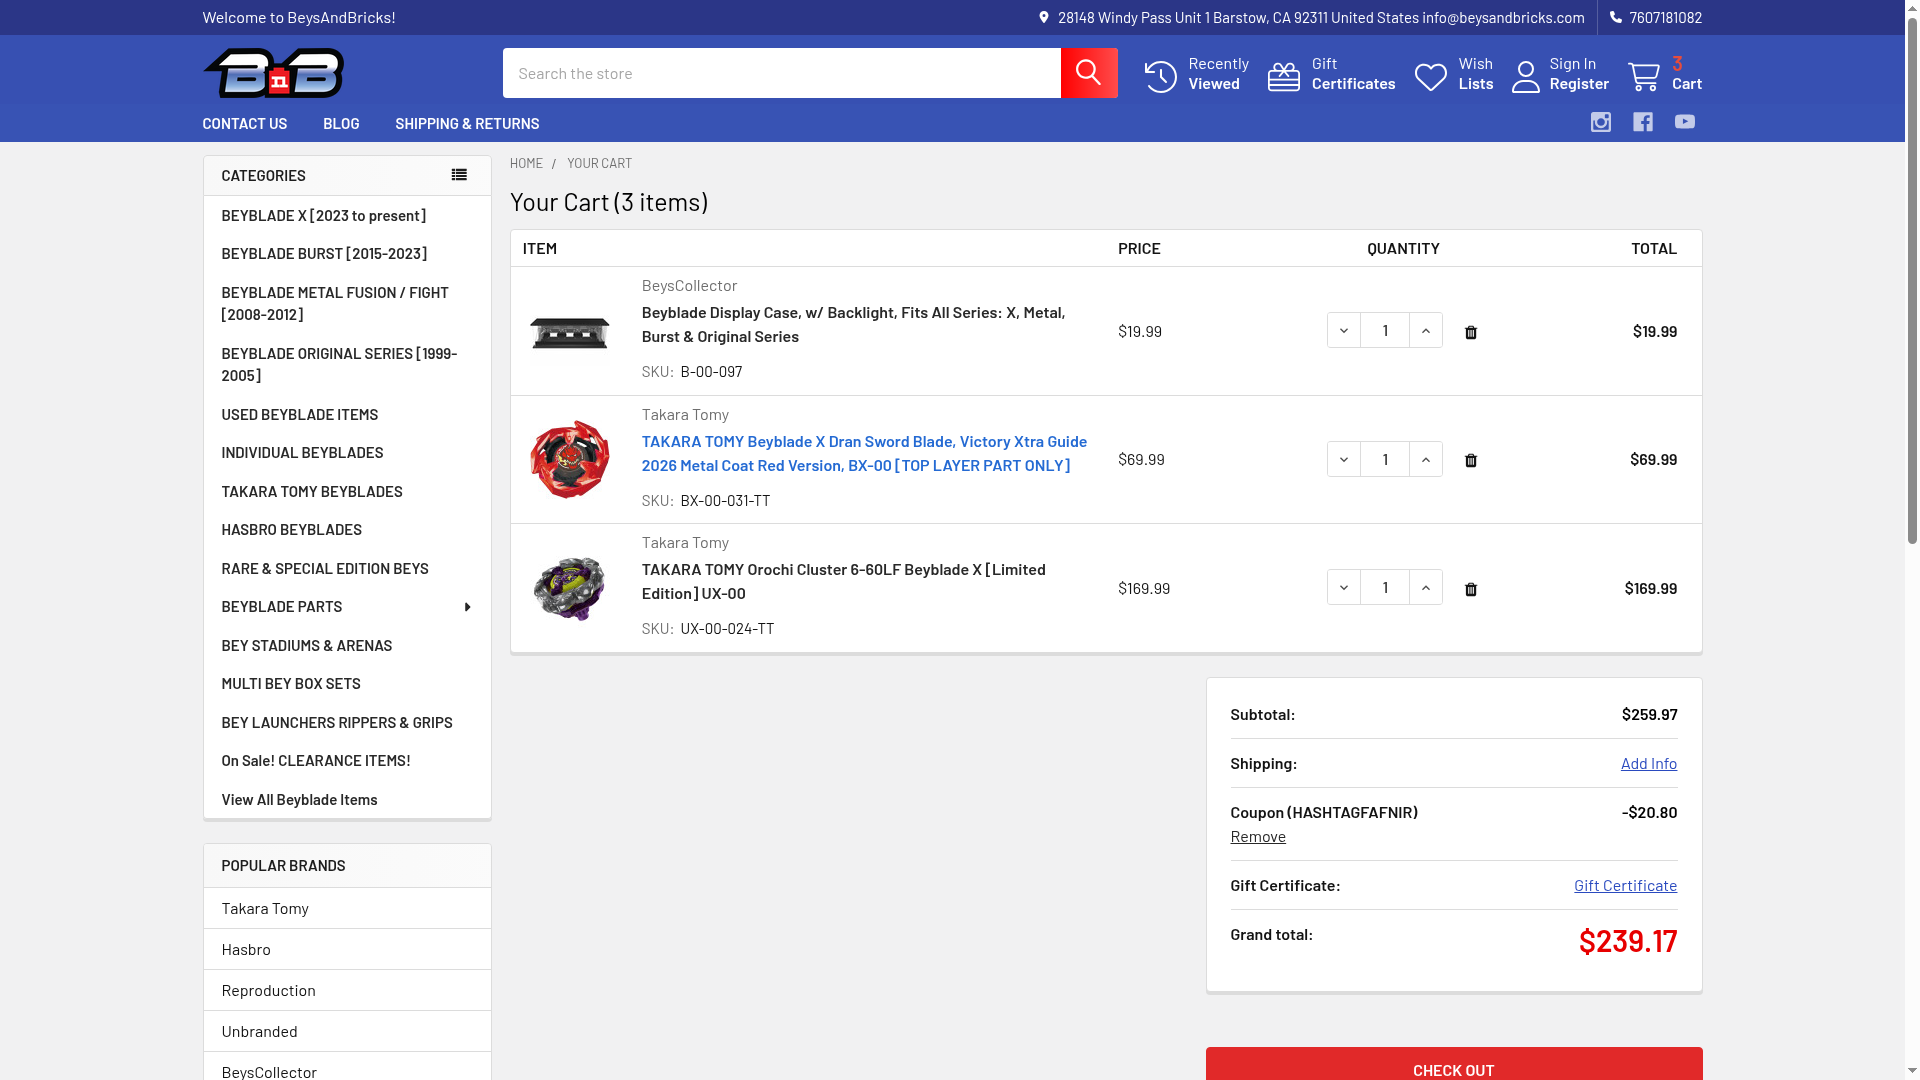Click the Search the store field

(x=780, y=73)
